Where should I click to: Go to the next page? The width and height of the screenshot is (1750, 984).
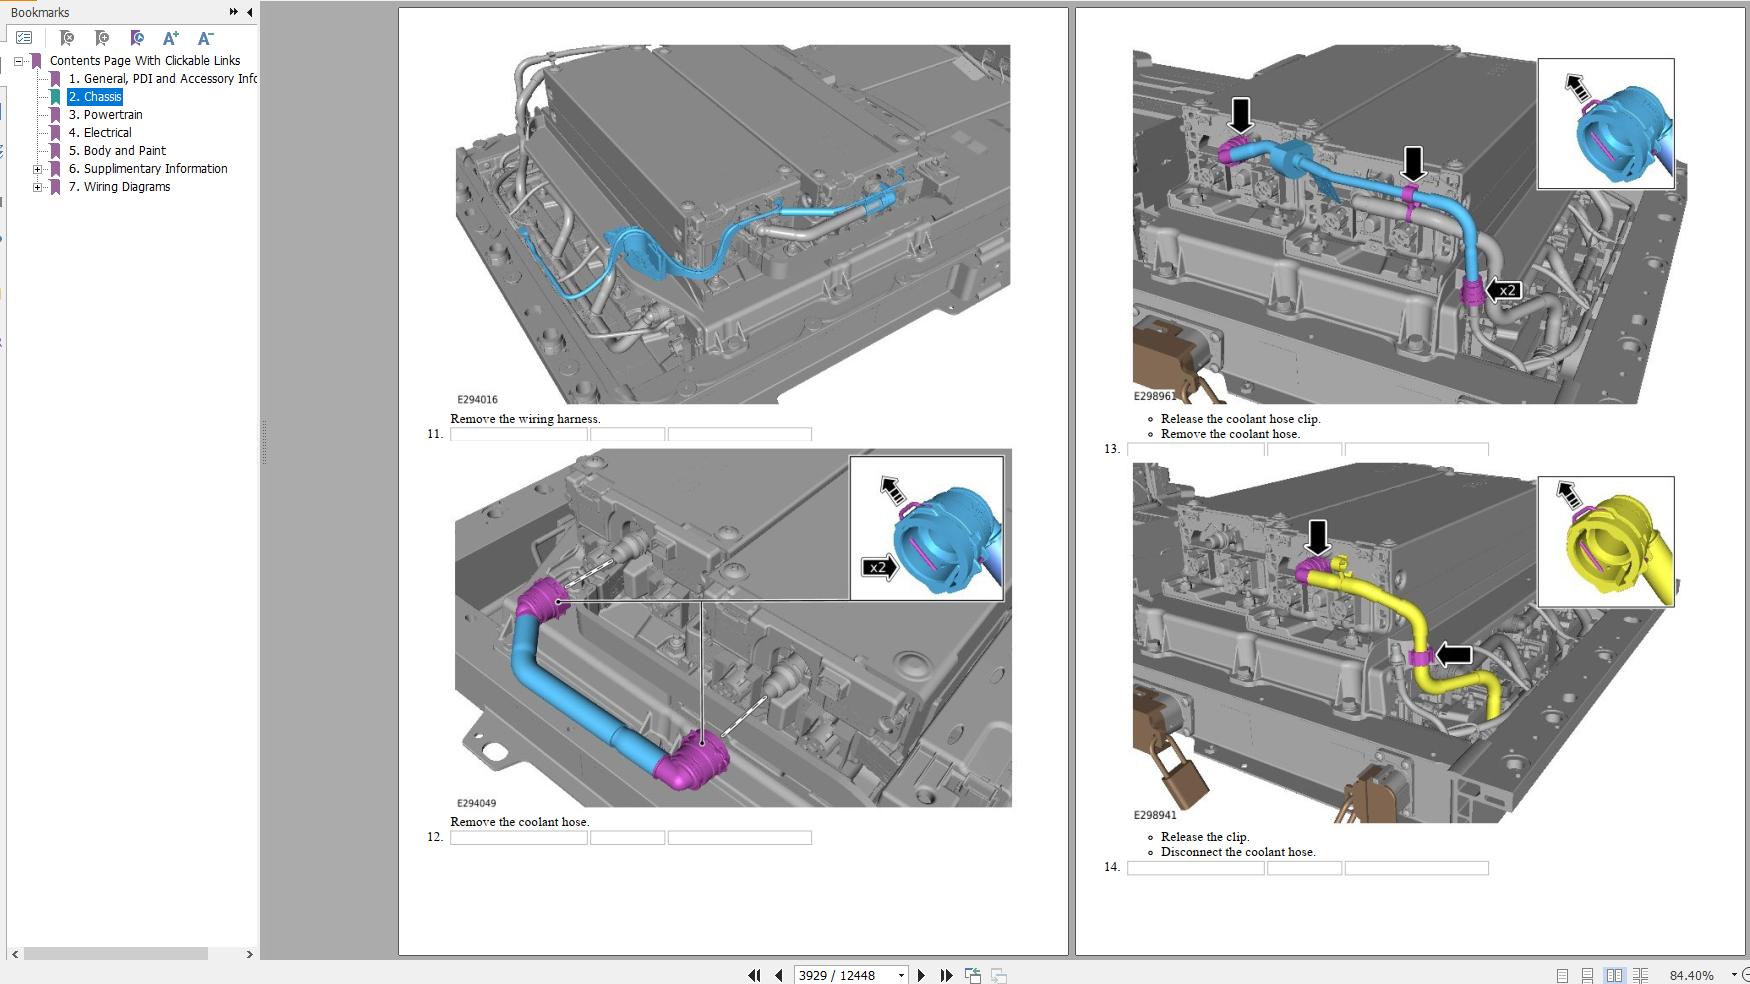pos(921,975)
